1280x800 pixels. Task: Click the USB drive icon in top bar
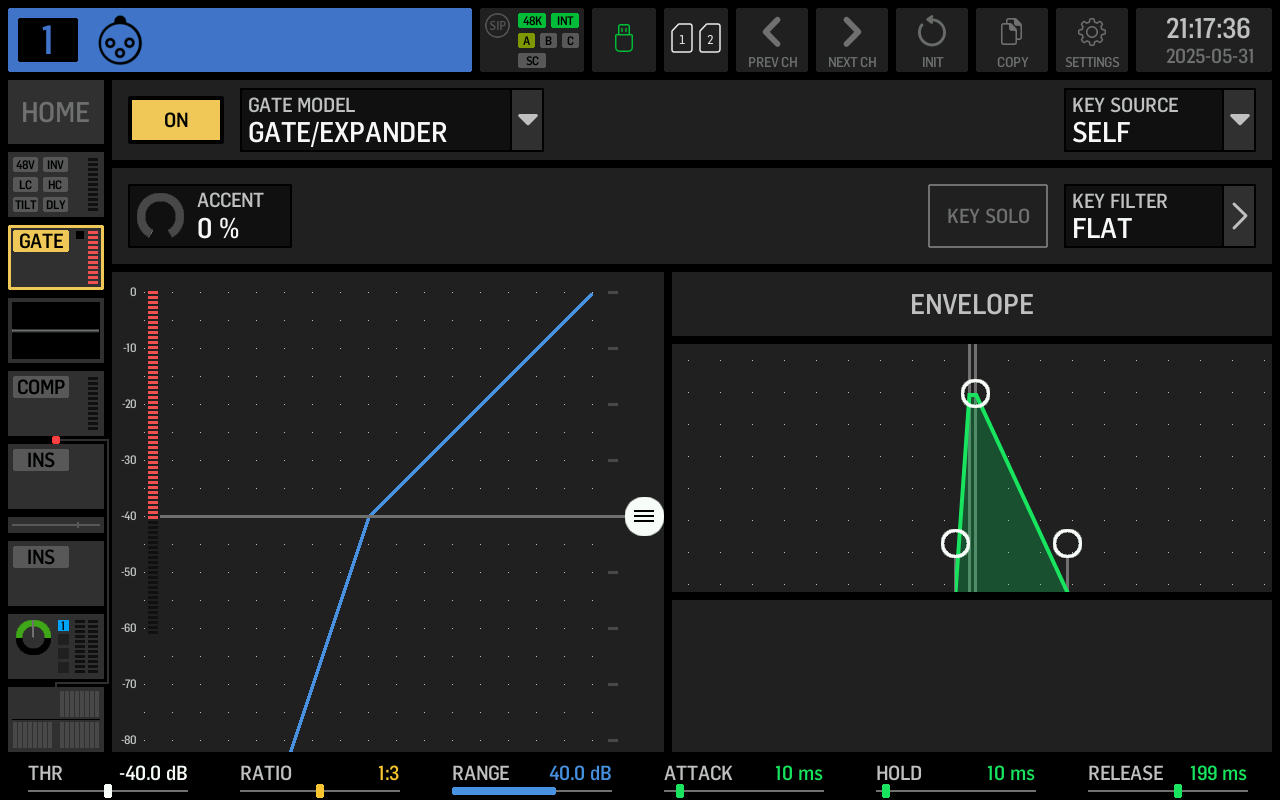tap(623, 40)
